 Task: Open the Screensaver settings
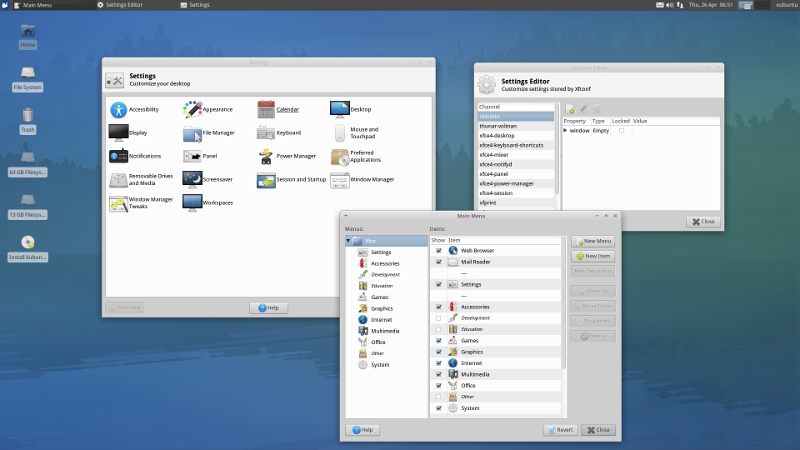coord(192,180)
